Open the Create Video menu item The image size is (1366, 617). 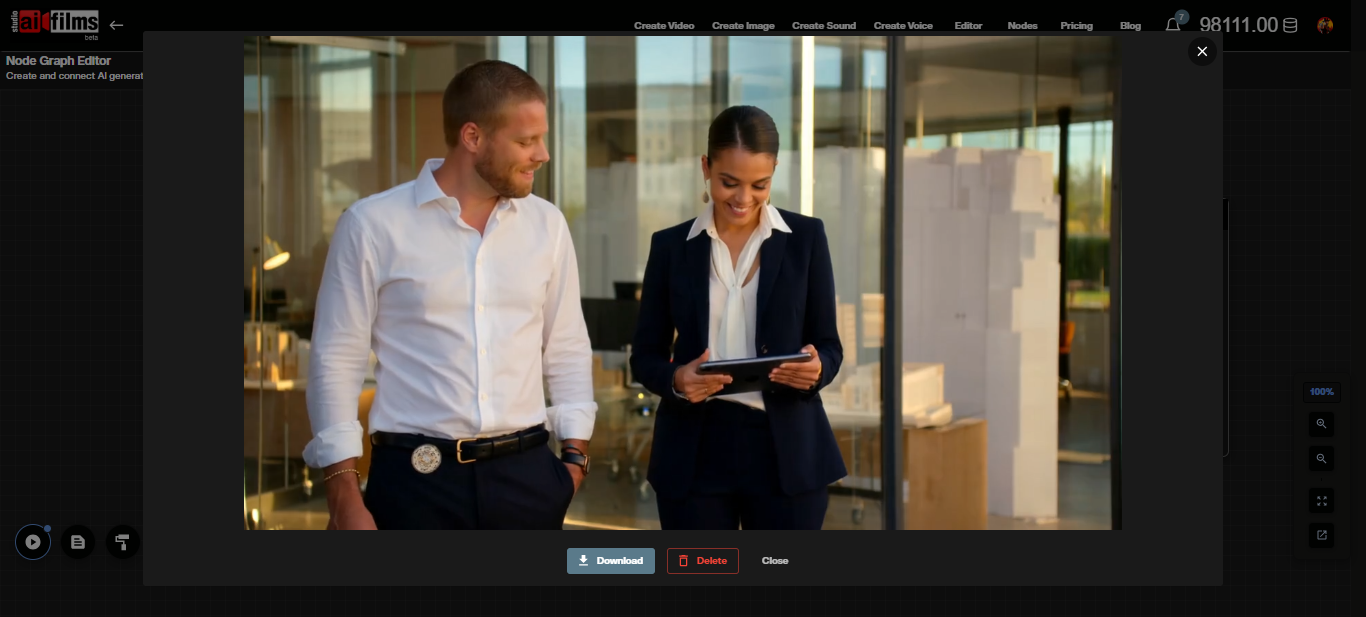click(x=664, y=26)
